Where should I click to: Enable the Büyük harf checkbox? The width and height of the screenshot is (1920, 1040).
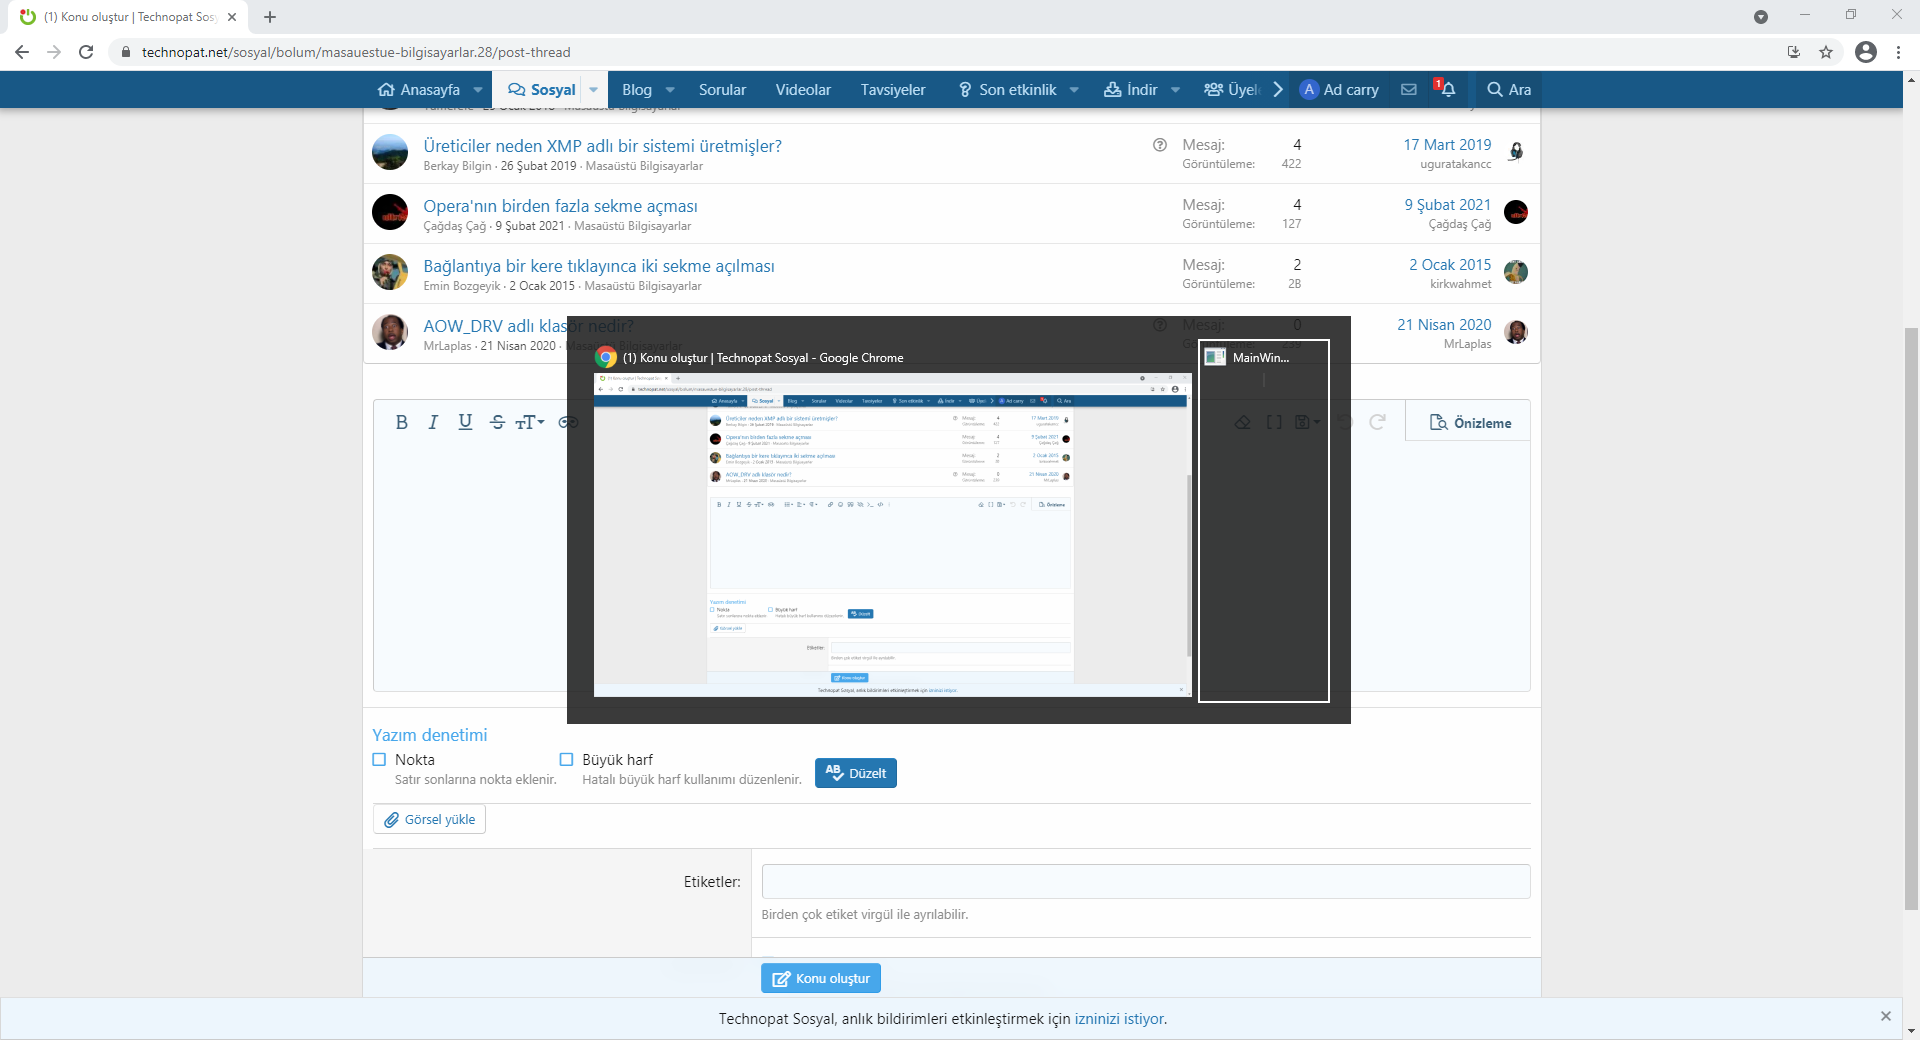point(566,760)
